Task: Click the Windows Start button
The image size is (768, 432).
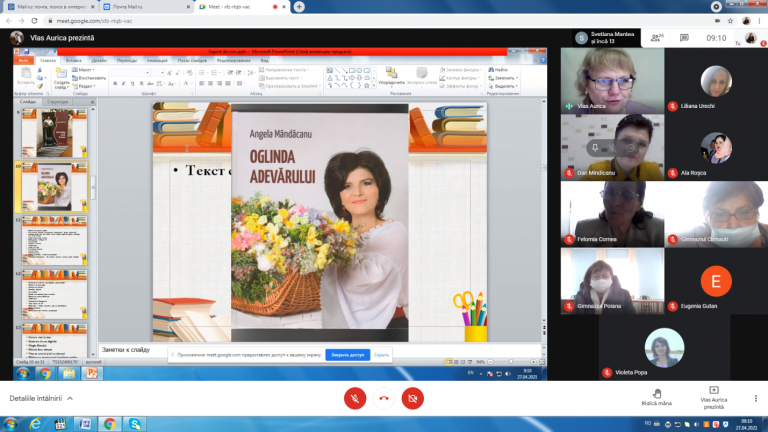Action: tap(10, 424)
